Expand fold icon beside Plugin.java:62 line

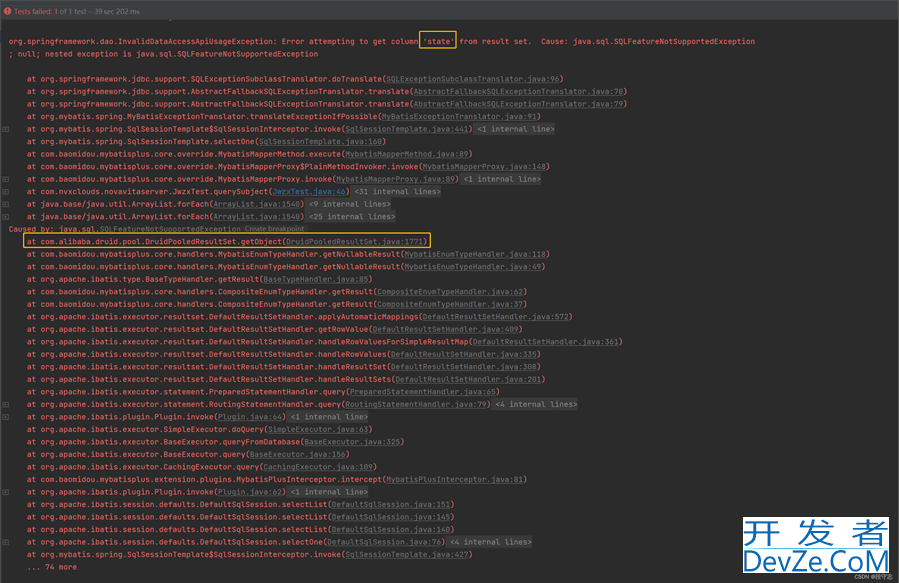(6, 492)
